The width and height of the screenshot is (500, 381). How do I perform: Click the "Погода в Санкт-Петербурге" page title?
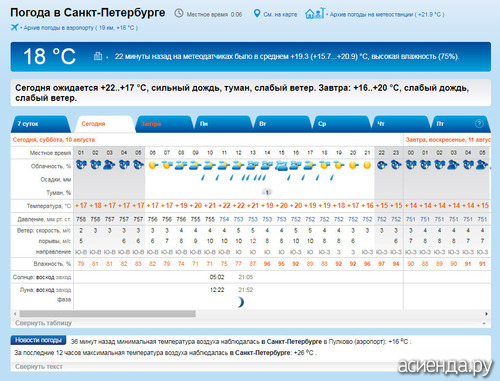[x=88, y=13]
